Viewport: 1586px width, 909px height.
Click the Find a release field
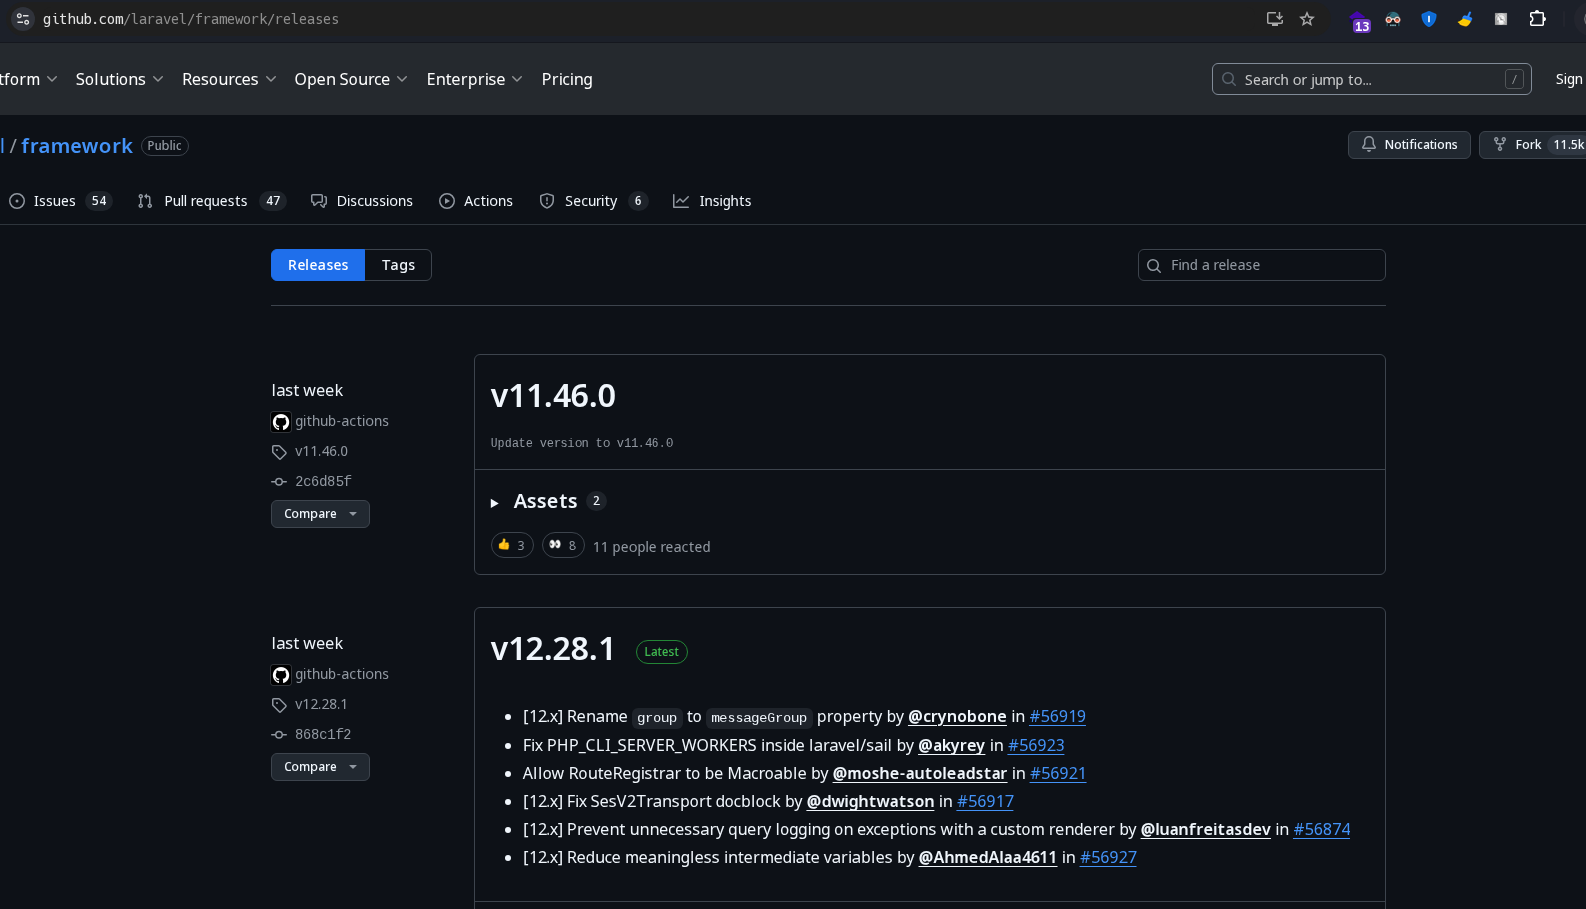(1262, 265)
